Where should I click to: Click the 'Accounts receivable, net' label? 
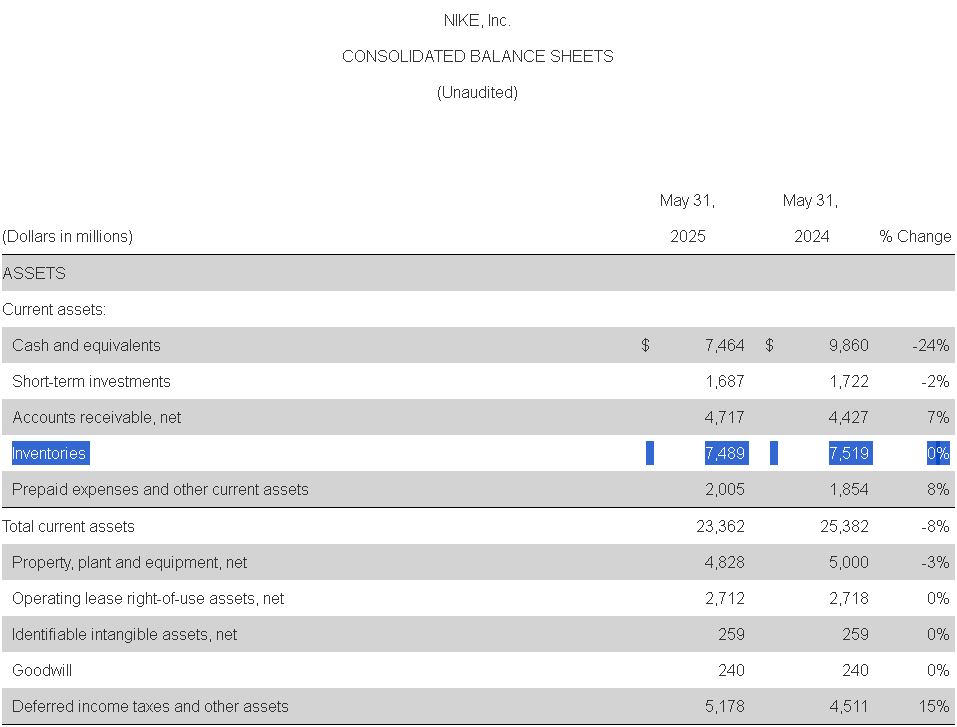click(96, 418)
